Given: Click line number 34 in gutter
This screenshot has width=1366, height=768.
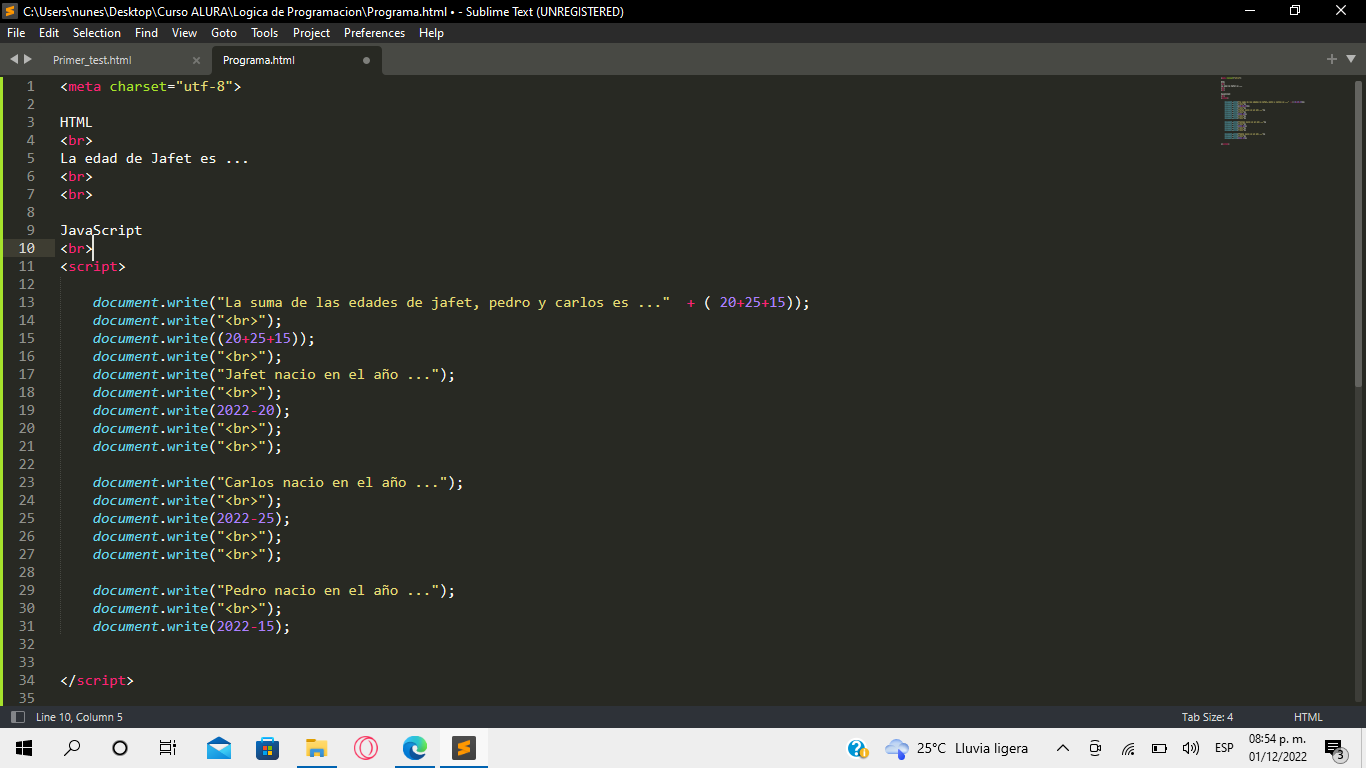Looking at the screenshot, I should pos(26,680).
